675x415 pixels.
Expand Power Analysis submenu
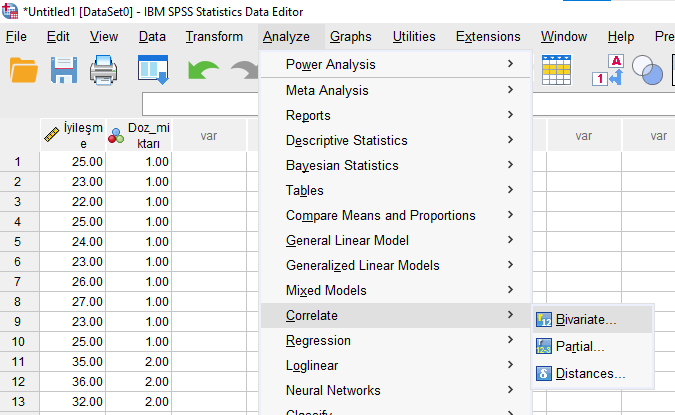(x=396, y=64)
